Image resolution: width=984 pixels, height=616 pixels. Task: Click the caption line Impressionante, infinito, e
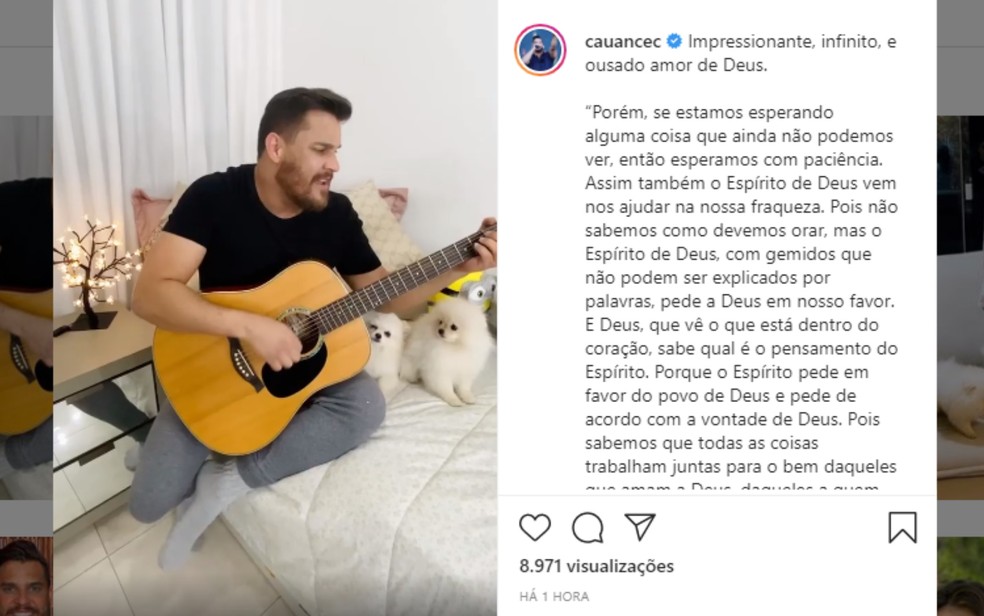tap(792, 41)
